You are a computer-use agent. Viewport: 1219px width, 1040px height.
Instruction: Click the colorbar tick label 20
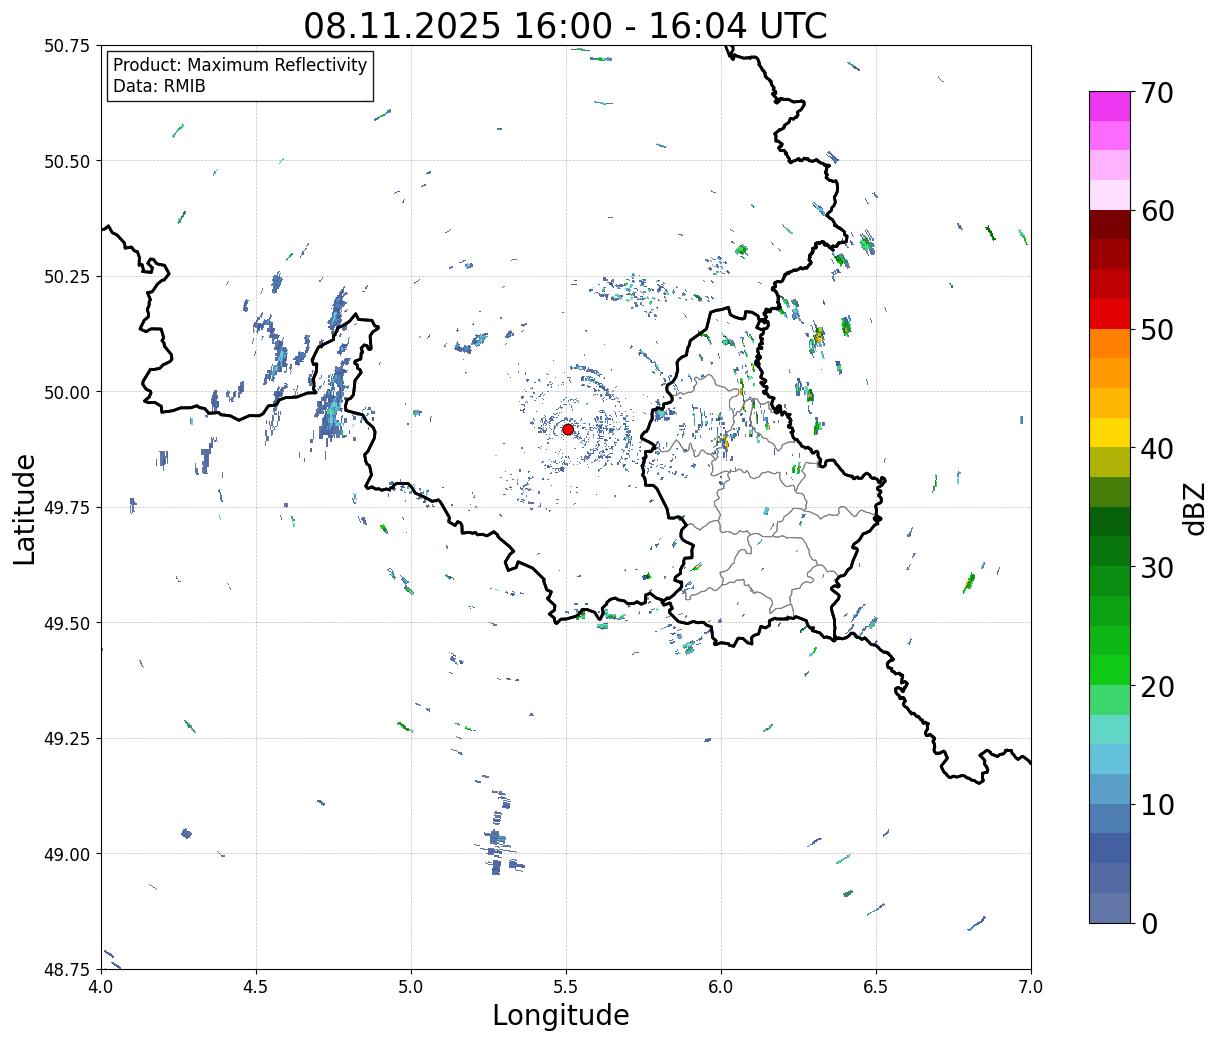click(x=1157, y=687)
